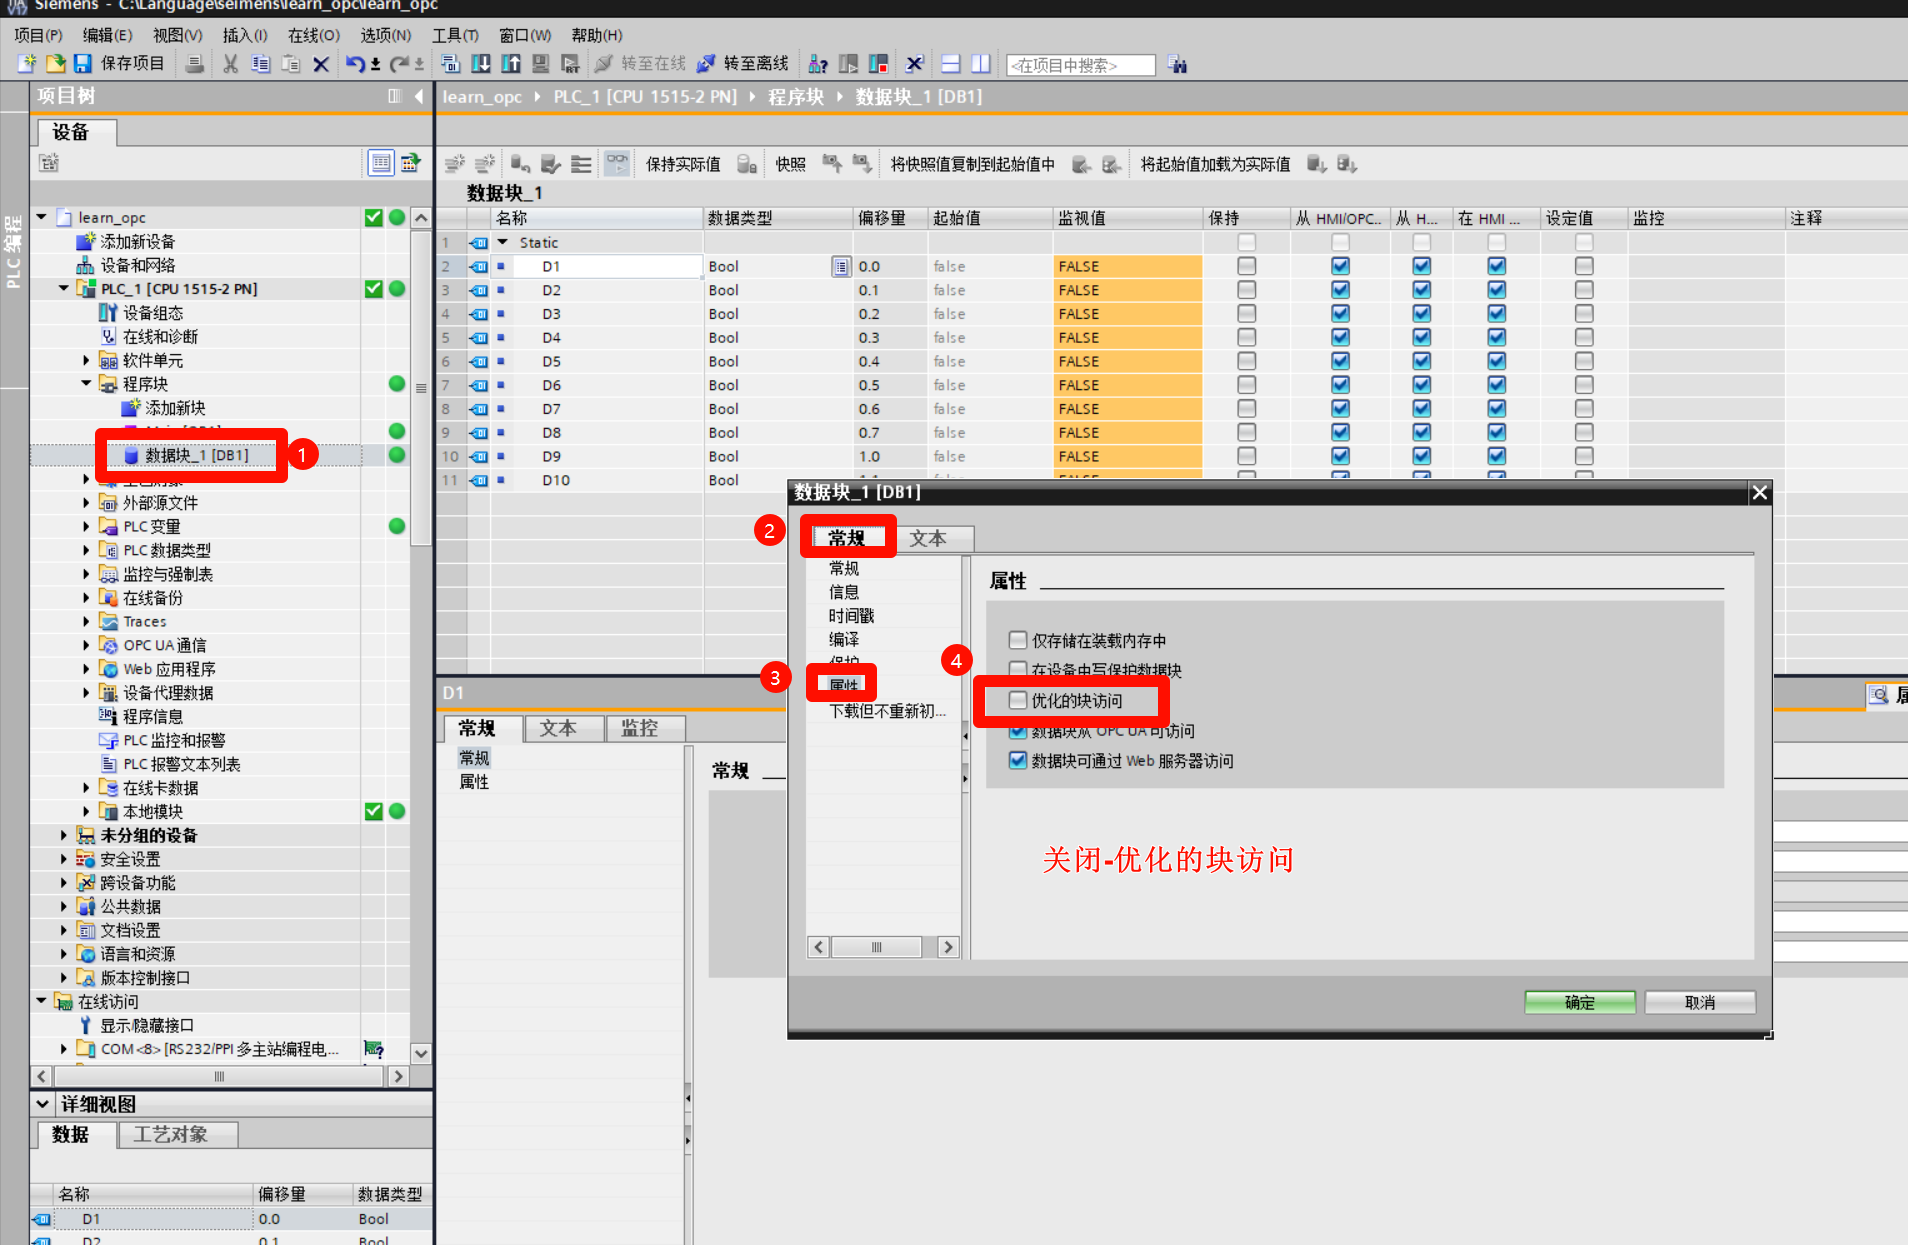Click the cut scissors icon
The height and width of the screenshot is (1245, 1908).
pos(231,64)
